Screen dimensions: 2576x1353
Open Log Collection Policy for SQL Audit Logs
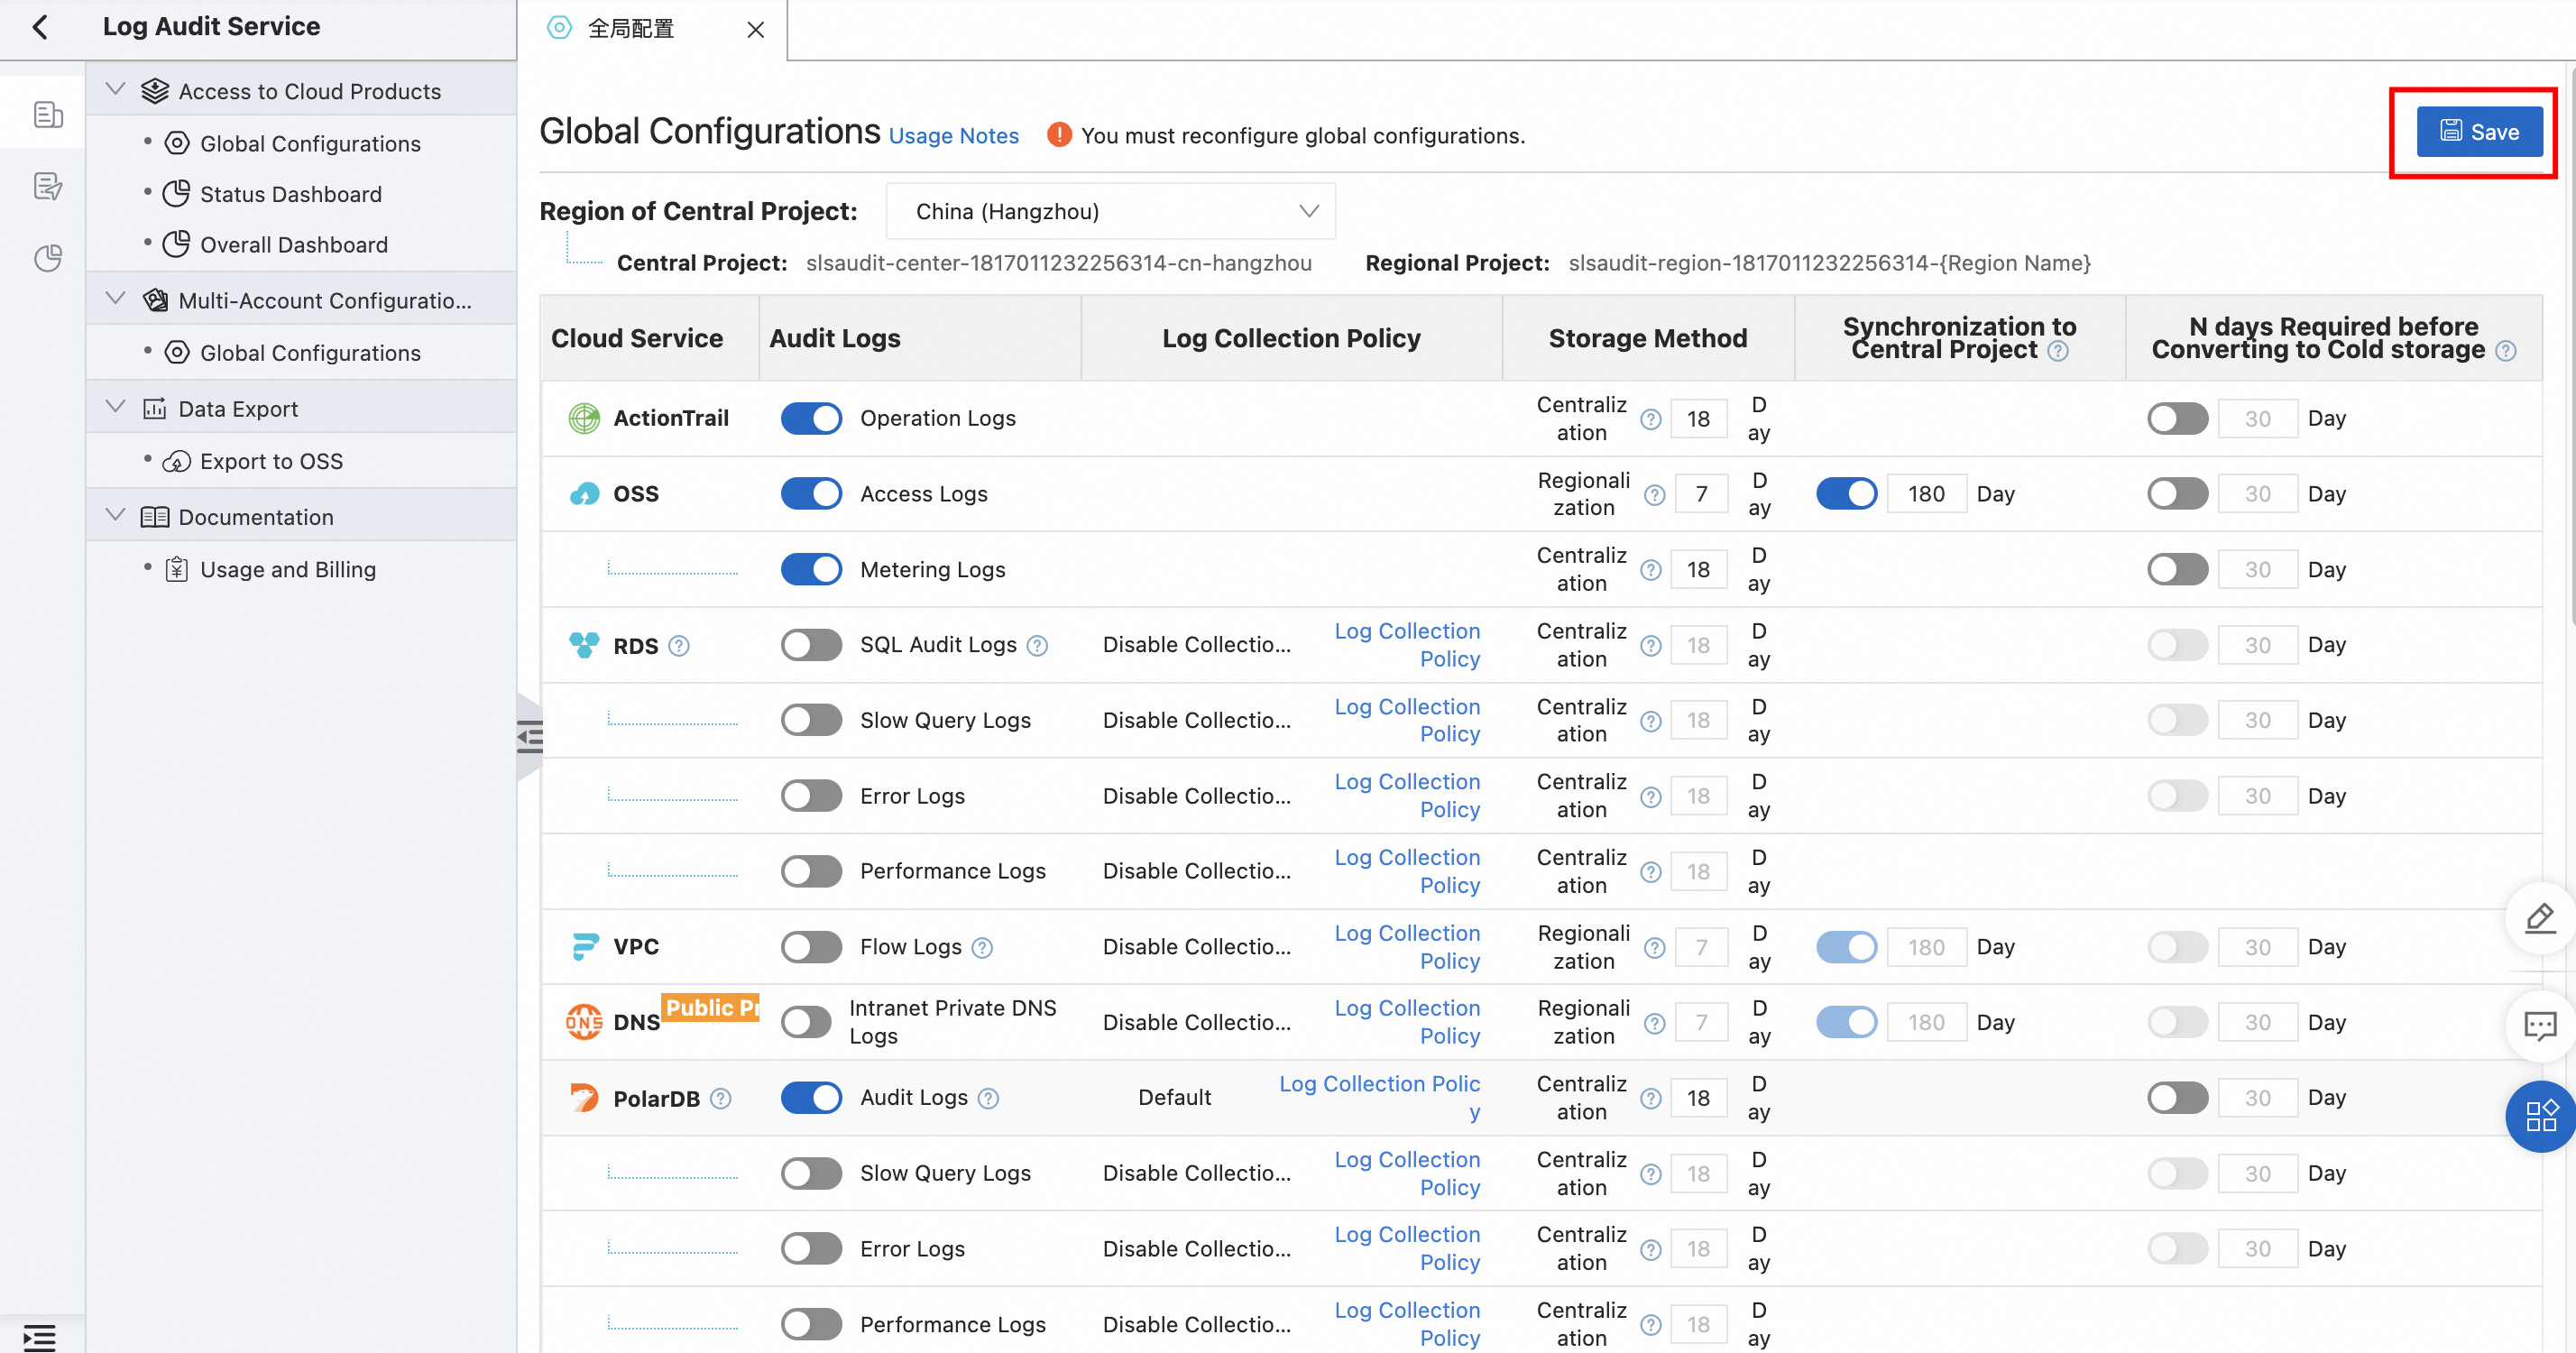click(1407, 645)
